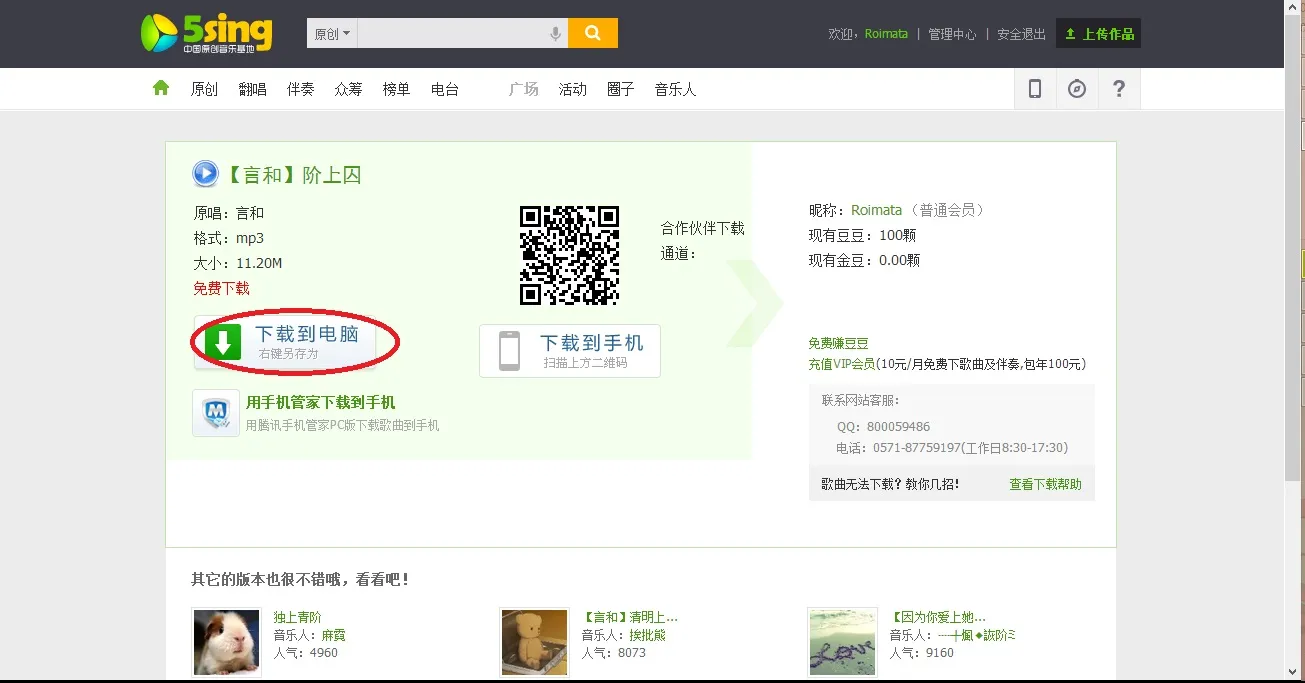Click the microphone voice search icon

[556, 34]
